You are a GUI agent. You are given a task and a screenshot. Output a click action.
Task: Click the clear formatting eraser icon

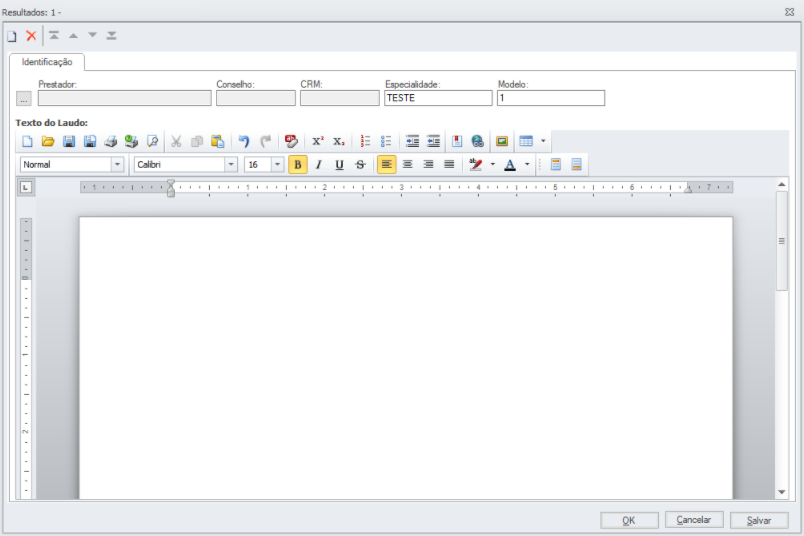(291, 141)
